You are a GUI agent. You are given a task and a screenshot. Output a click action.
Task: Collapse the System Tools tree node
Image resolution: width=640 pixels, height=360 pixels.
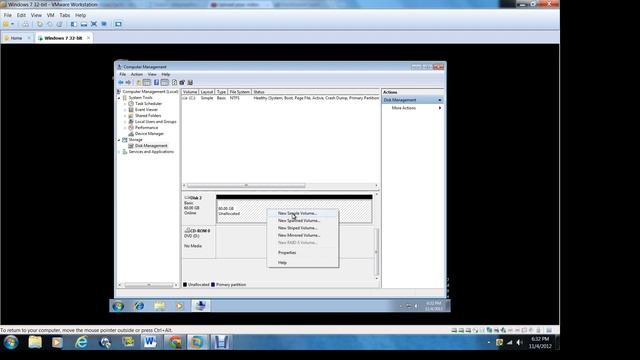(119, 98)
